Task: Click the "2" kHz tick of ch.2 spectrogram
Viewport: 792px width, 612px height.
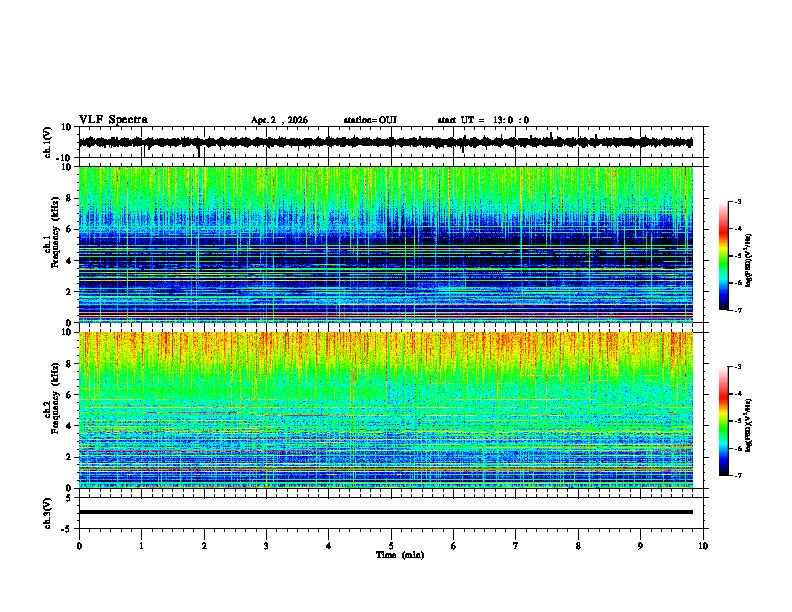Action: coord(69,457)
